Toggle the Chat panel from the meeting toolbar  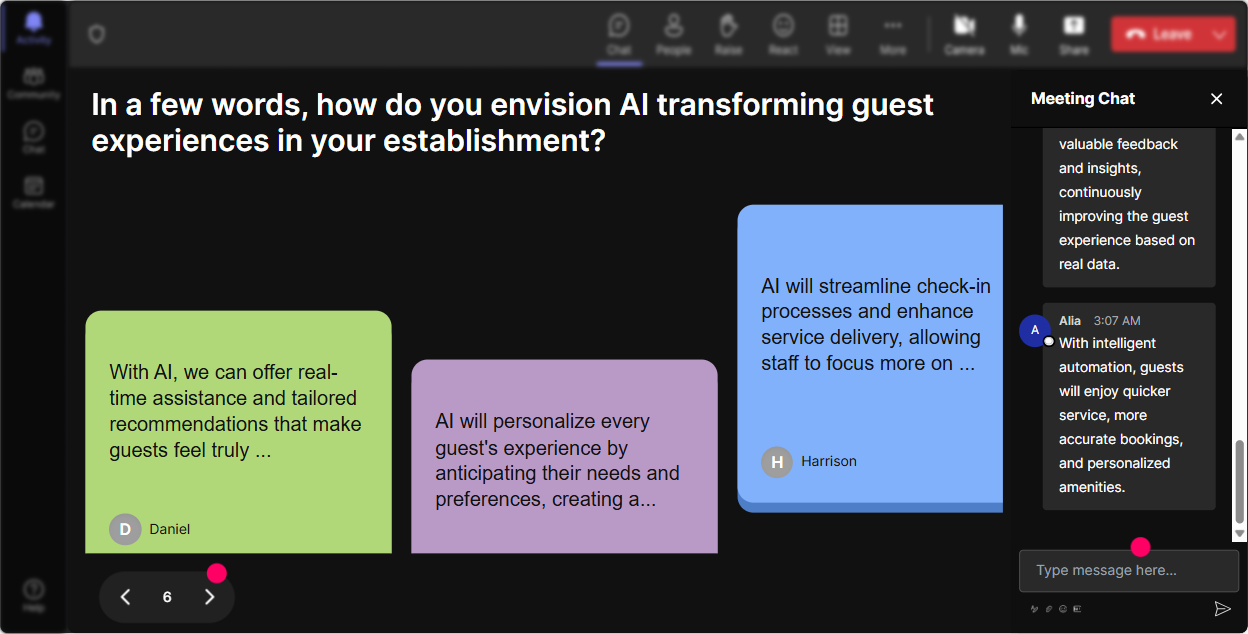coord(619,34)
